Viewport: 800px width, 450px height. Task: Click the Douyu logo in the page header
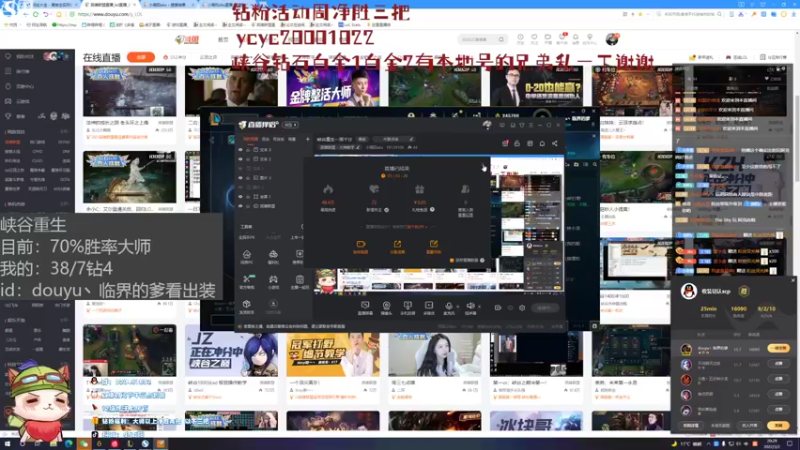(x=187, y=39)
